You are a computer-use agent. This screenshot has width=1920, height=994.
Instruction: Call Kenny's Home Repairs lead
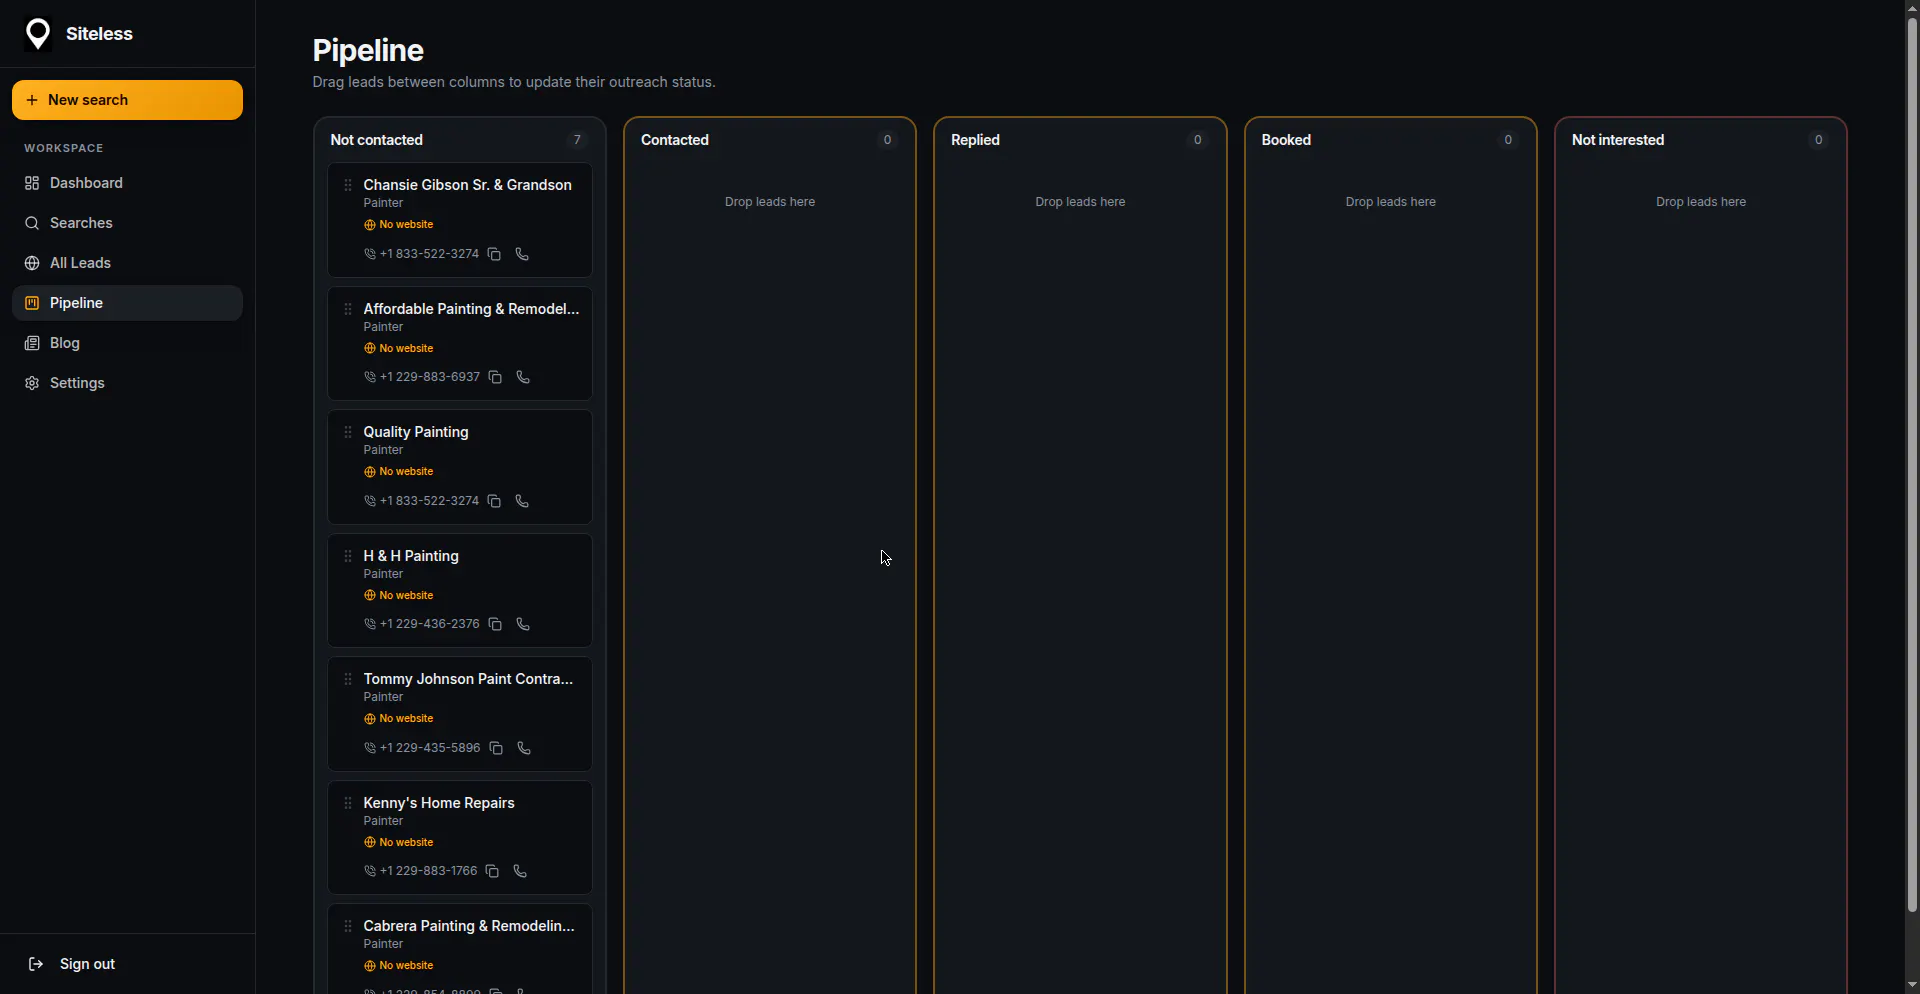pos(520,871)
